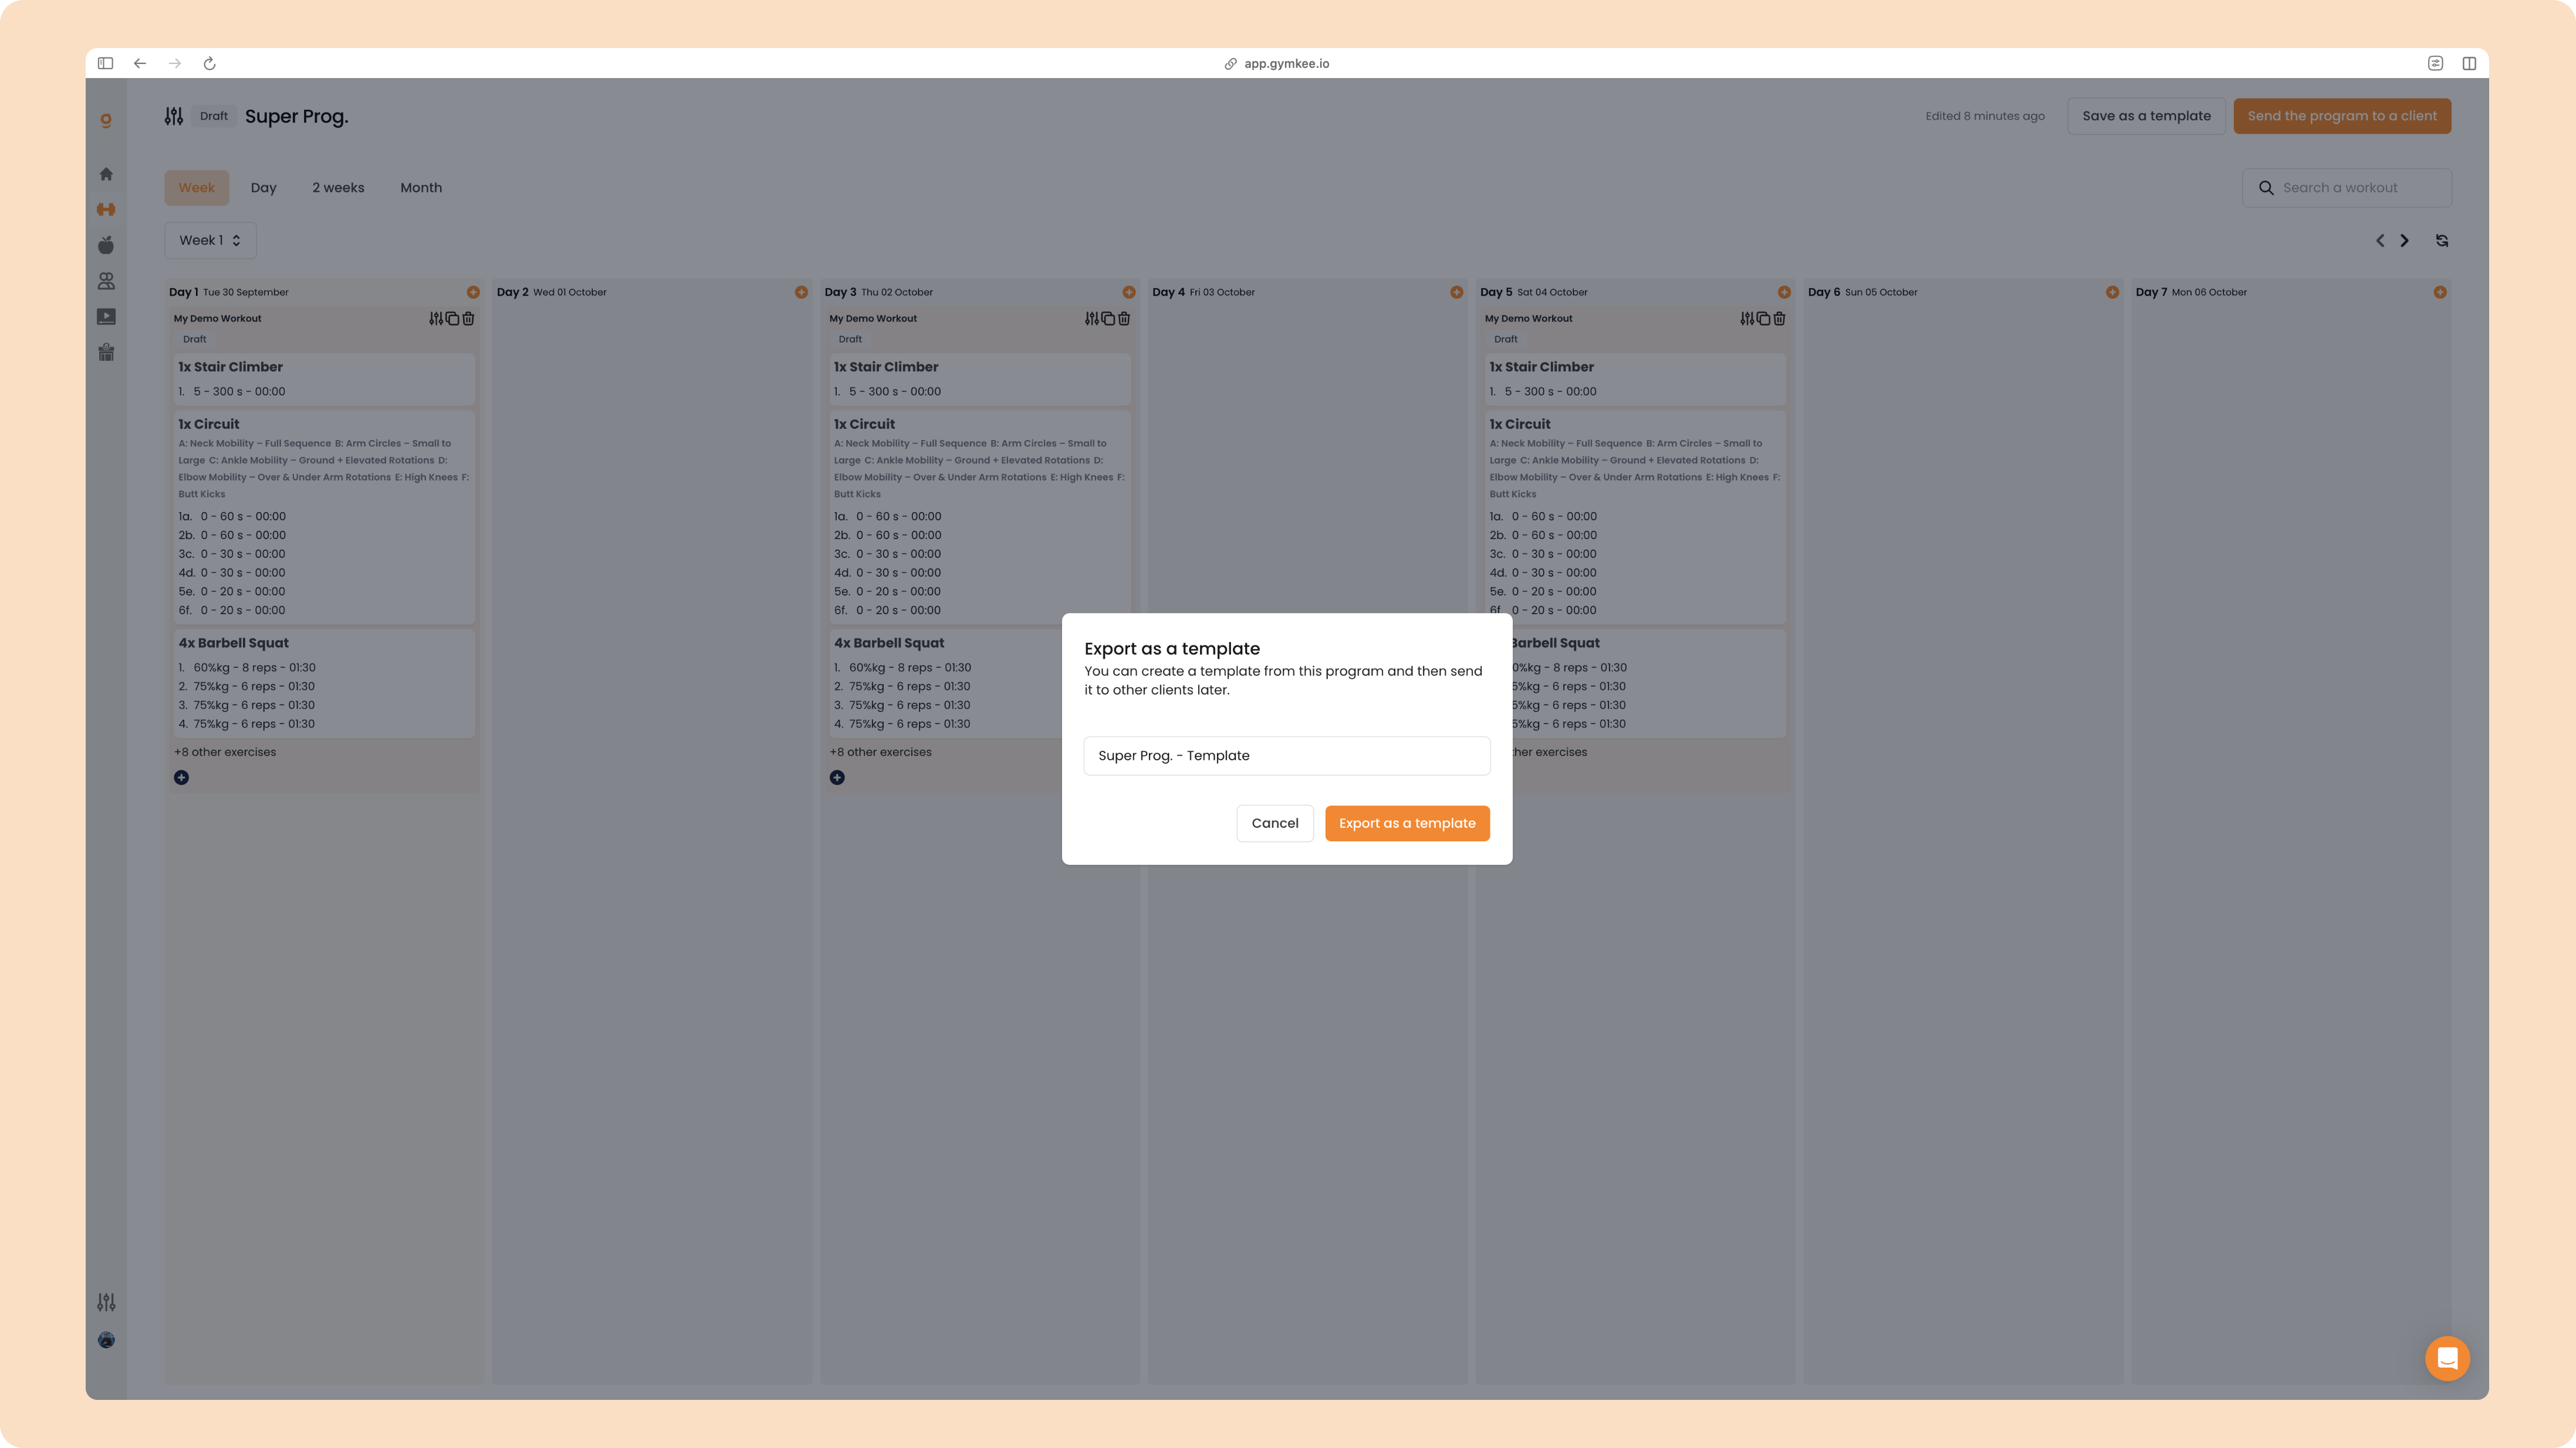Switch to Week view tab
The width and height of the screenshot is (2576, 1448).
coord(197,188)
